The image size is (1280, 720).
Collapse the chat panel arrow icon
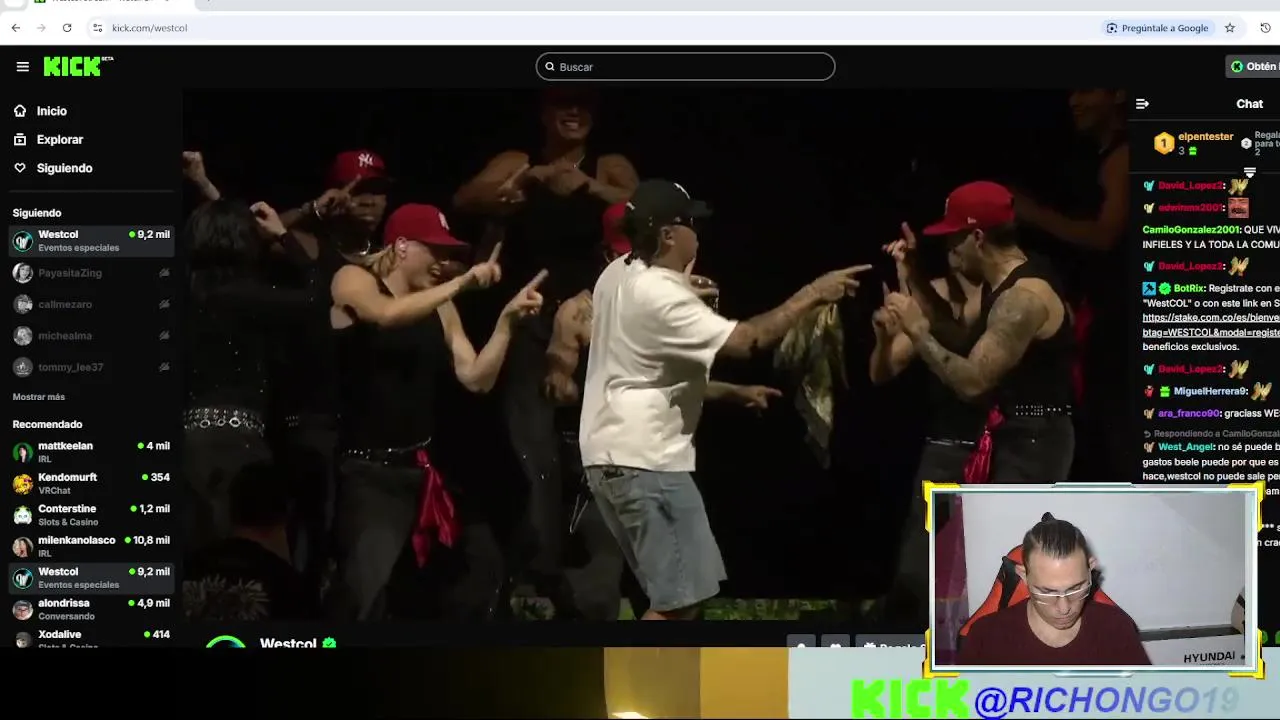click(1142, 104)
